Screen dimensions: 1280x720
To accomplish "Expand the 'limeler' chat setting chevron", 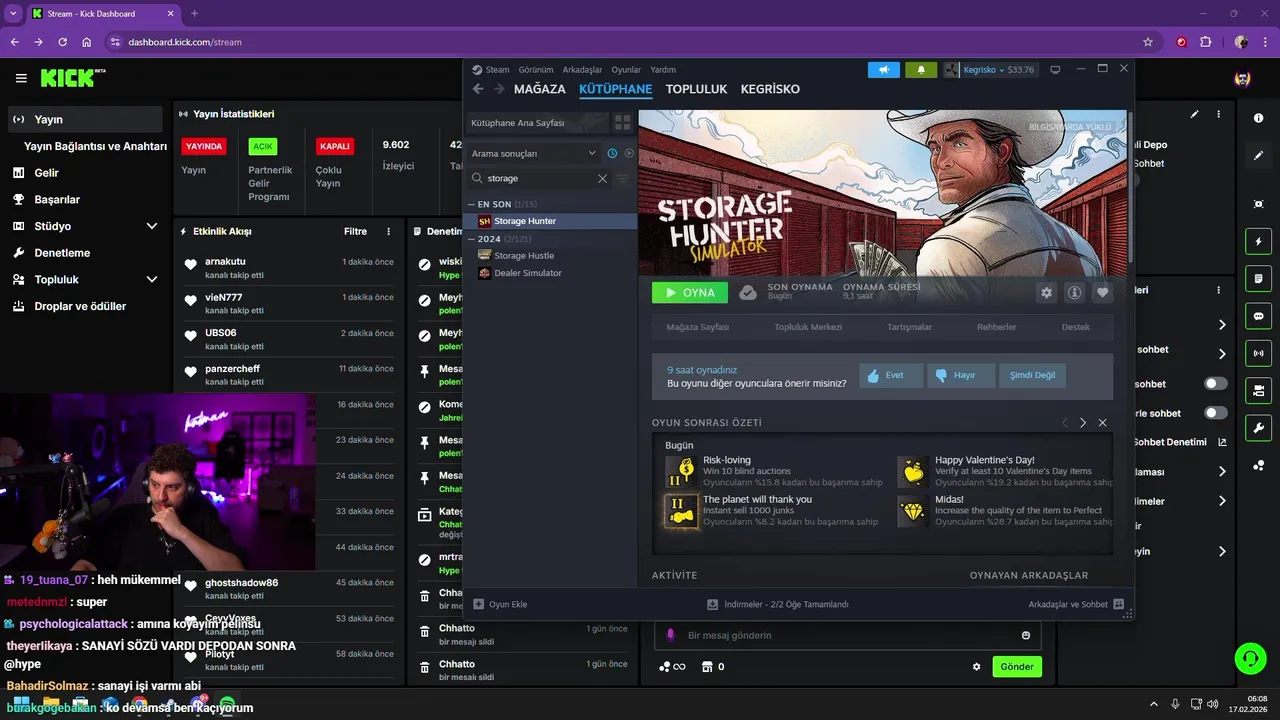I will point(1222,501).
